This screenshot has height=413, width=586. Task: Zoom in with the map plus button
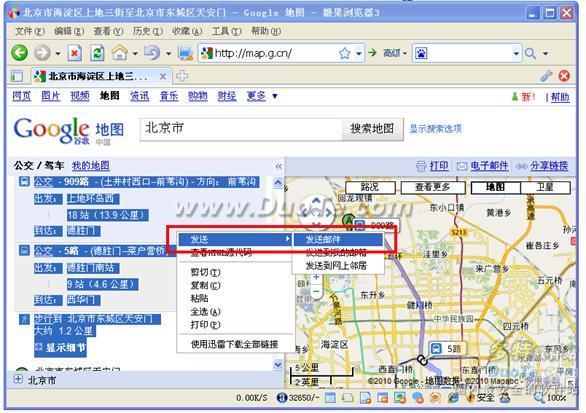(316, 277)
